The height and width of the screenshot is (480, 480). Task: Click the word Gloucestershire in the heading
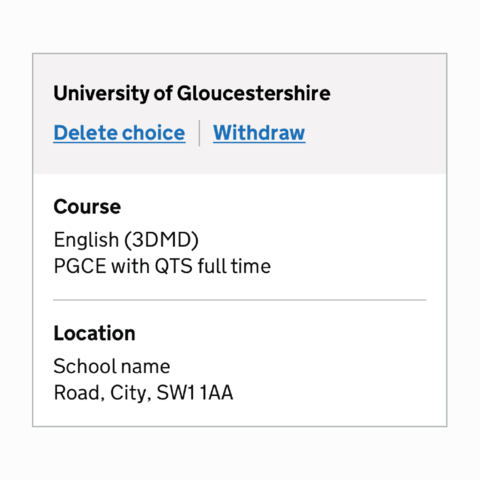click(x=254, y=94)
